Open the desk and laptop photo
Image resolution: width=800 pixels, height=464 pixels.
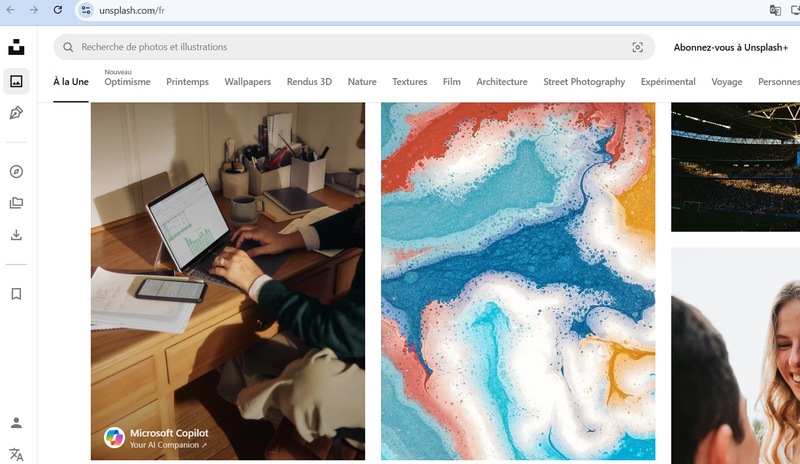tap(228, 281)
